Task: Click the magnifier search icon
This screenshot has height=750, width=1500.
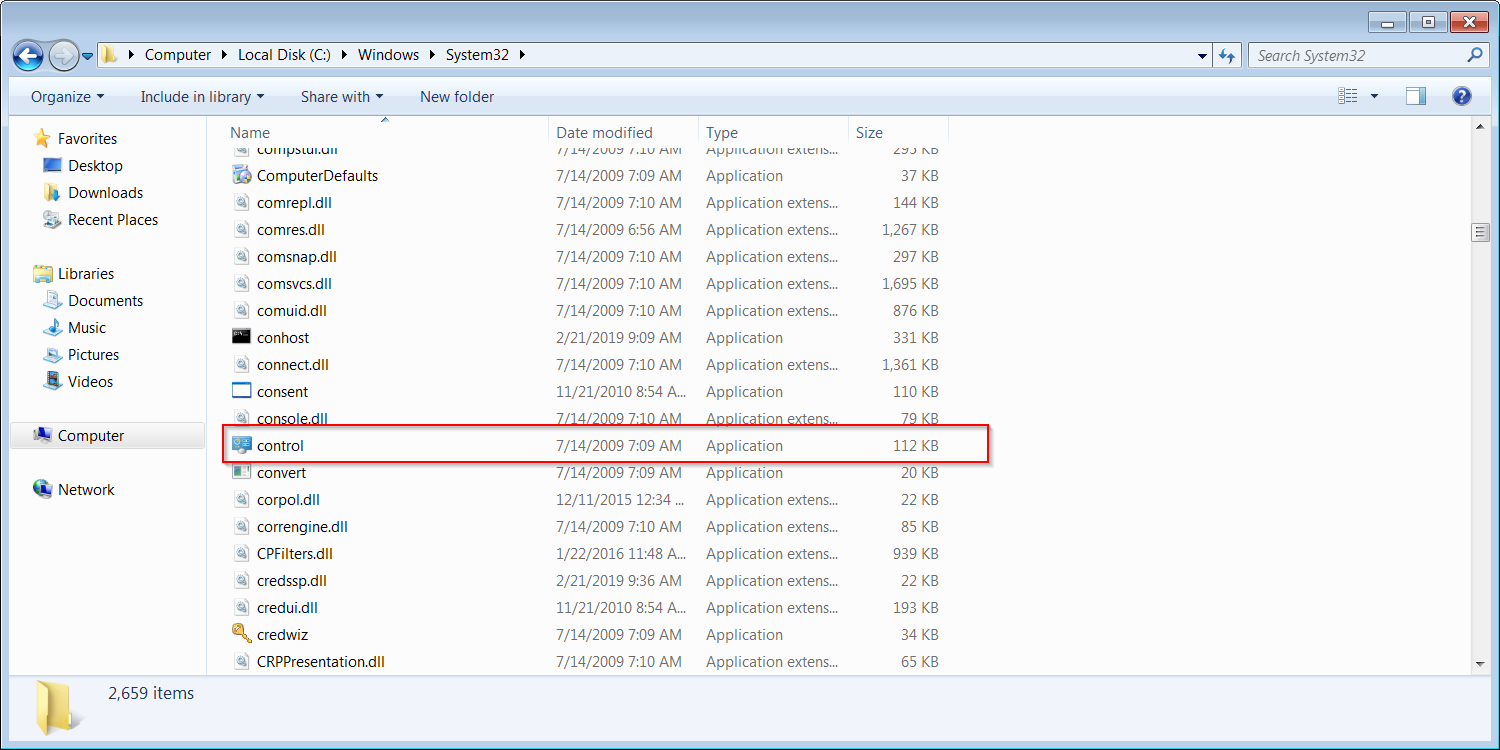Action: click(x=1476, y=56)
